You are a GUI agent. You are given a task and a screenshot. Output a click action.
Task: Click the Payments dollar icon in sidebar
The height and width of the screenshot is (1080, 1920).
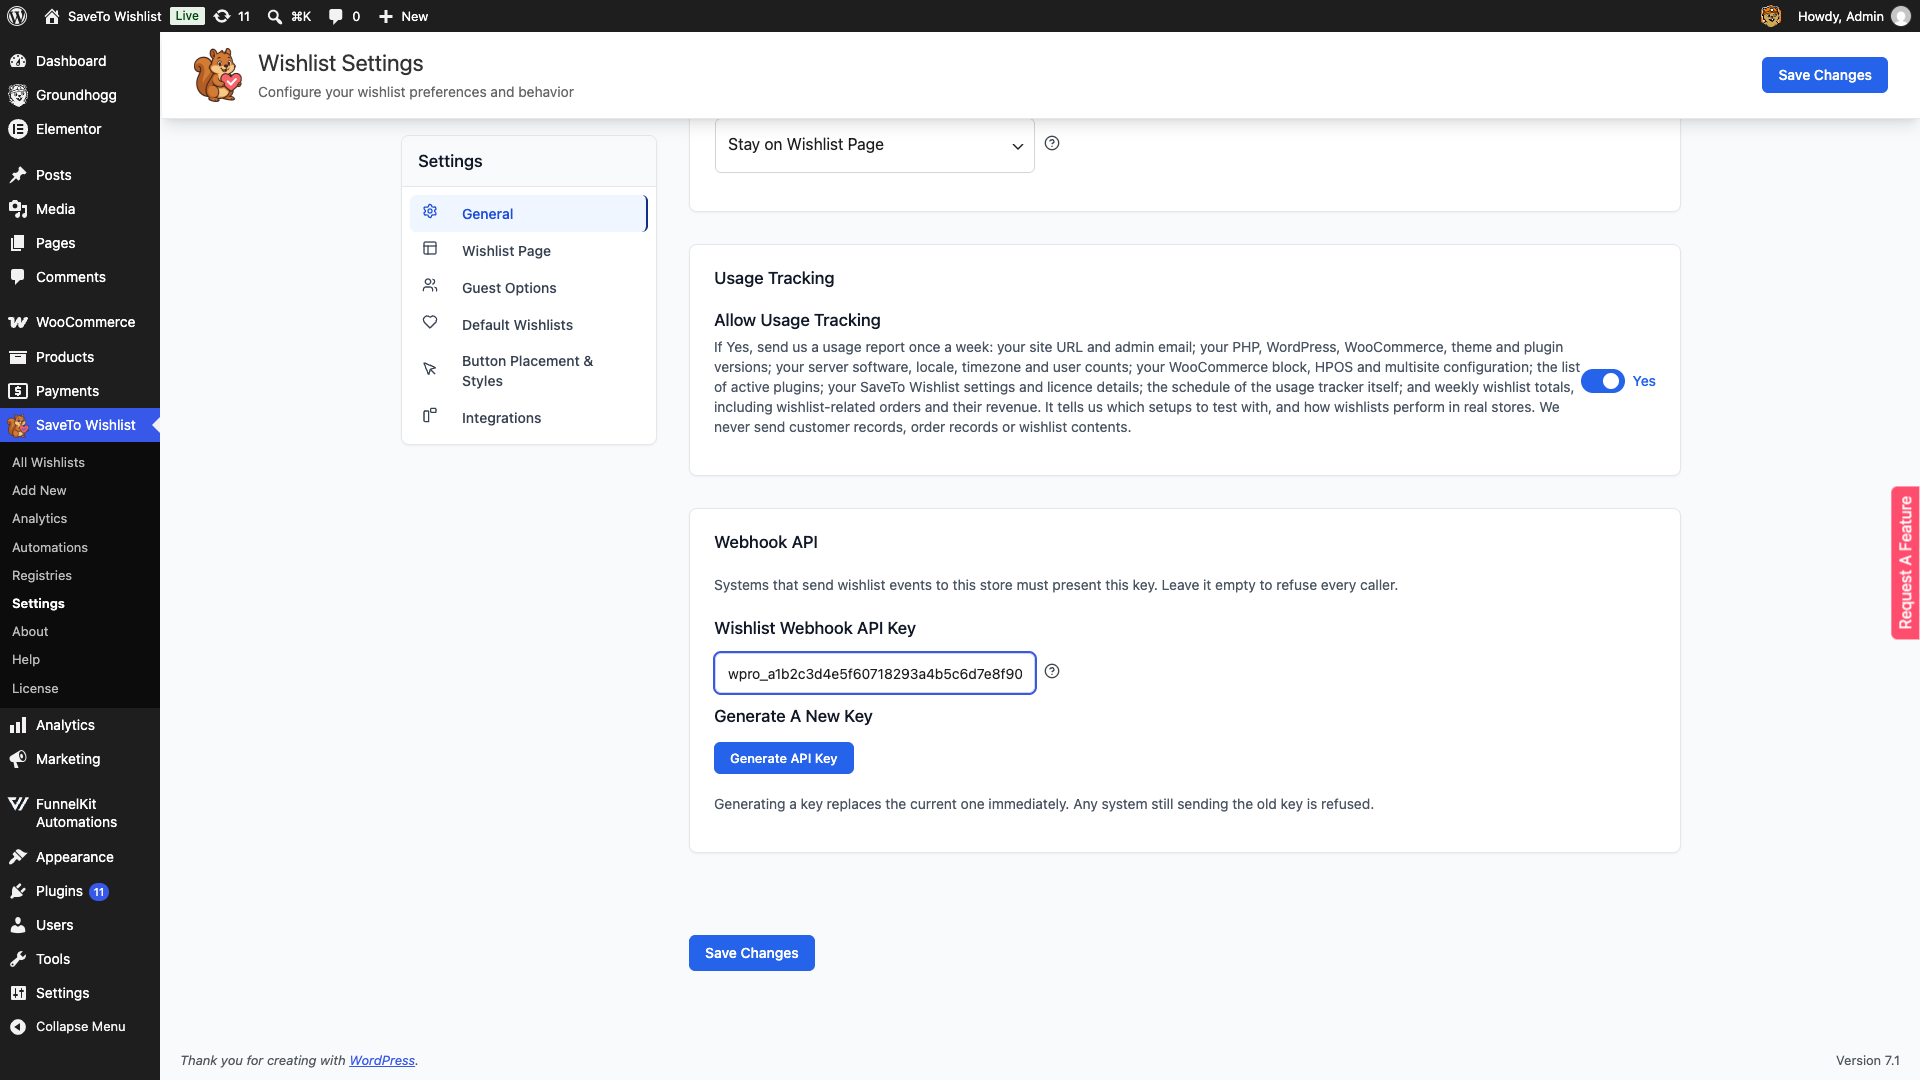point(18,391)
